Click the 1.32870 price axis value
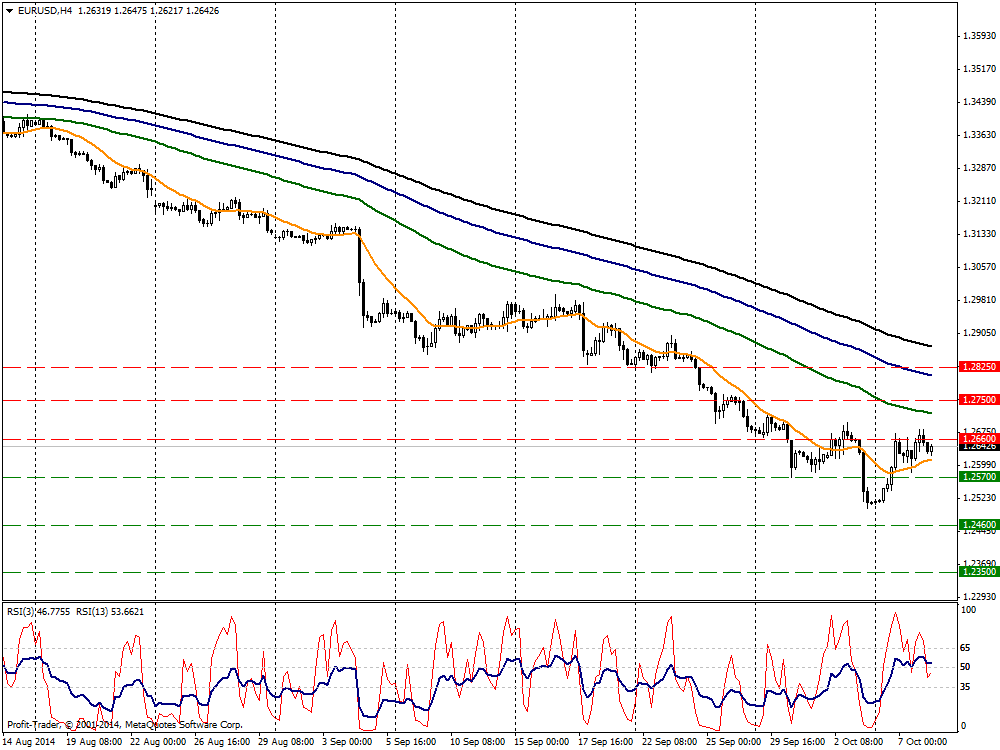The width and height of the screenshot is (1000, 750). coord(979,168)
